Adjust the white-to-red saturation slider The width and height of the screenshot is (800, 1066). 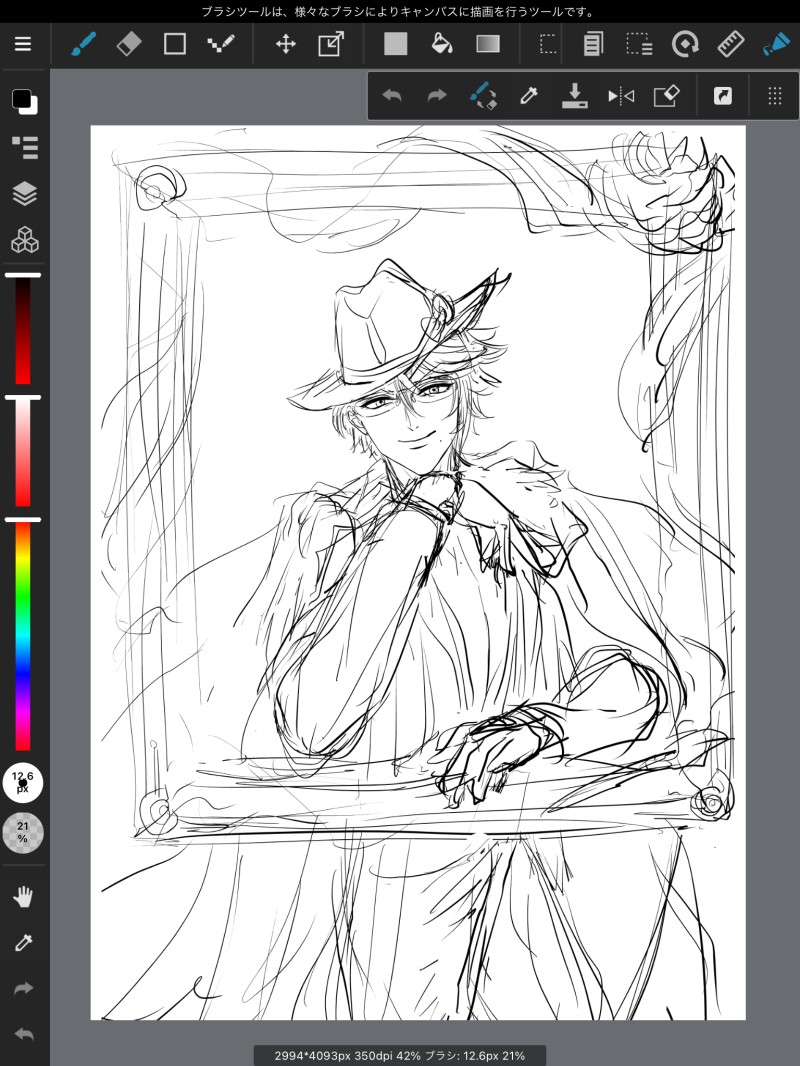click(23, 451)
